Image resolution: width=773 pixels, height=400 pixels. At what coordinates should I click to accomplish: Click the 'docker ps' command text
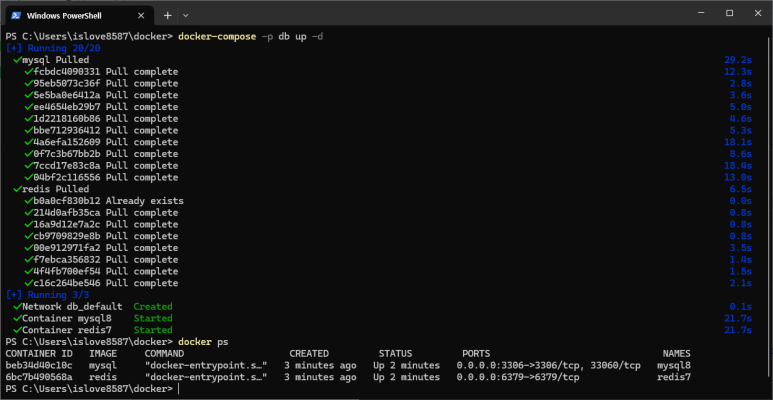[x=203, y=342]
